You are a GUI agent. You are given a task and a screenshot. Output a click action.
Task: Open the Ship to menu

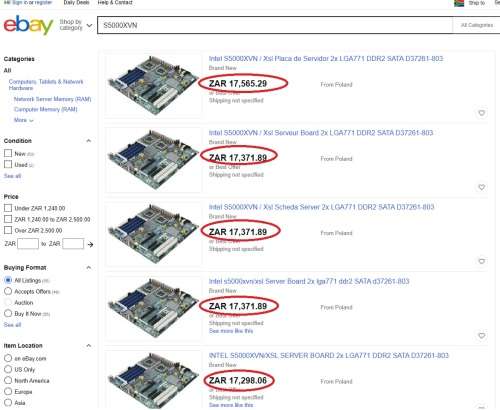(477, 3)
